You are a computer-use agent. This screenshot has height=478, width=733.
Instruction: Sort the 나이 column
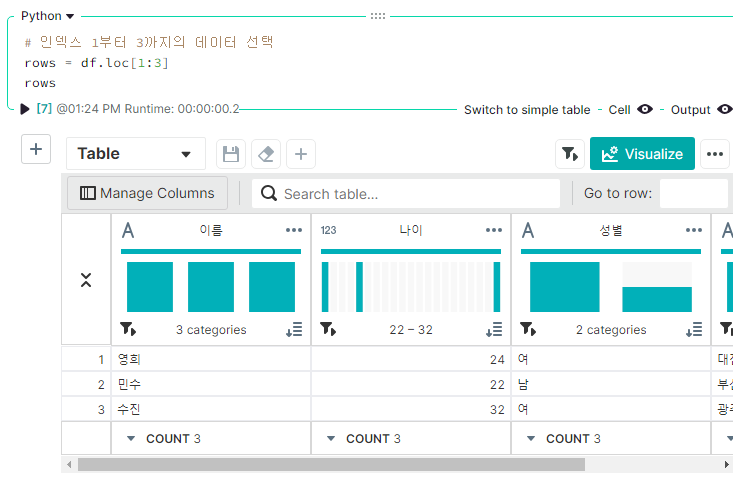click(x=494, y=329)
